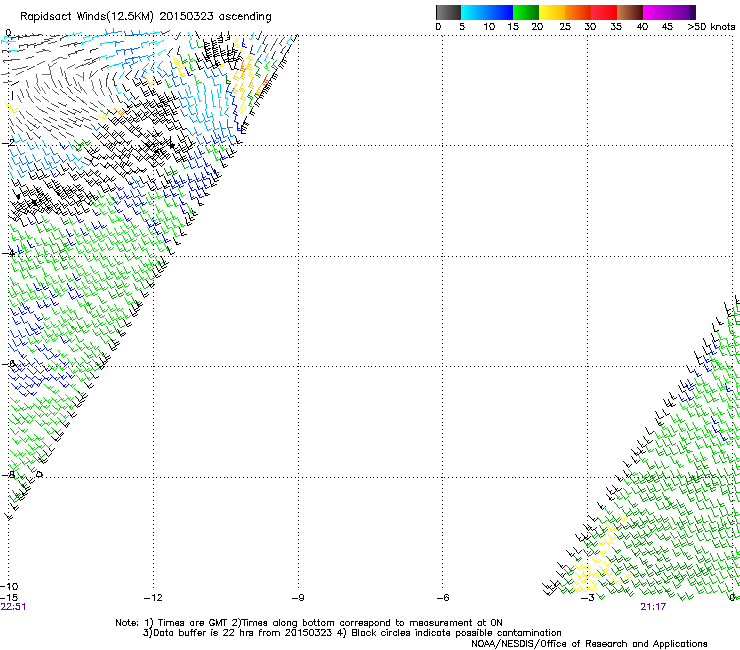This screenshot has width=740, height=650.
Task: Click the 'Times are GMT' note line
Action: click(x=309, y=623)
